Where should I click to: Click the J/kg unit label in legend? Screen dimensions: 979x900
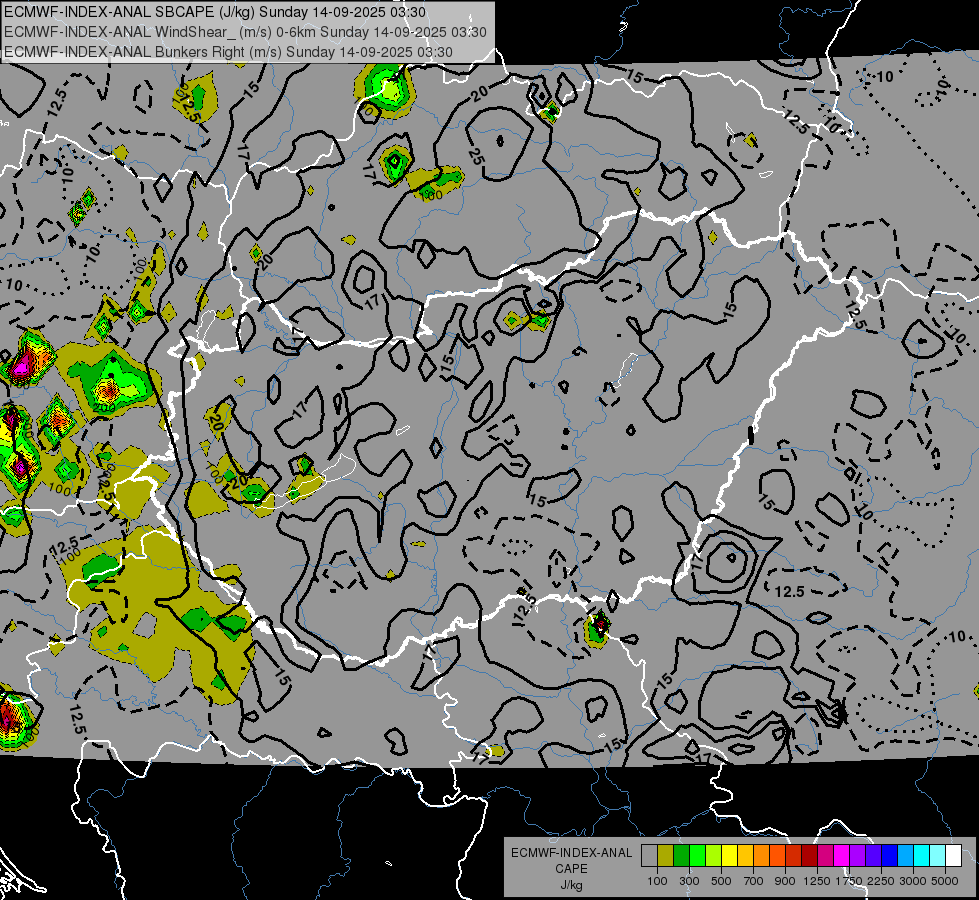pos(571,885)
